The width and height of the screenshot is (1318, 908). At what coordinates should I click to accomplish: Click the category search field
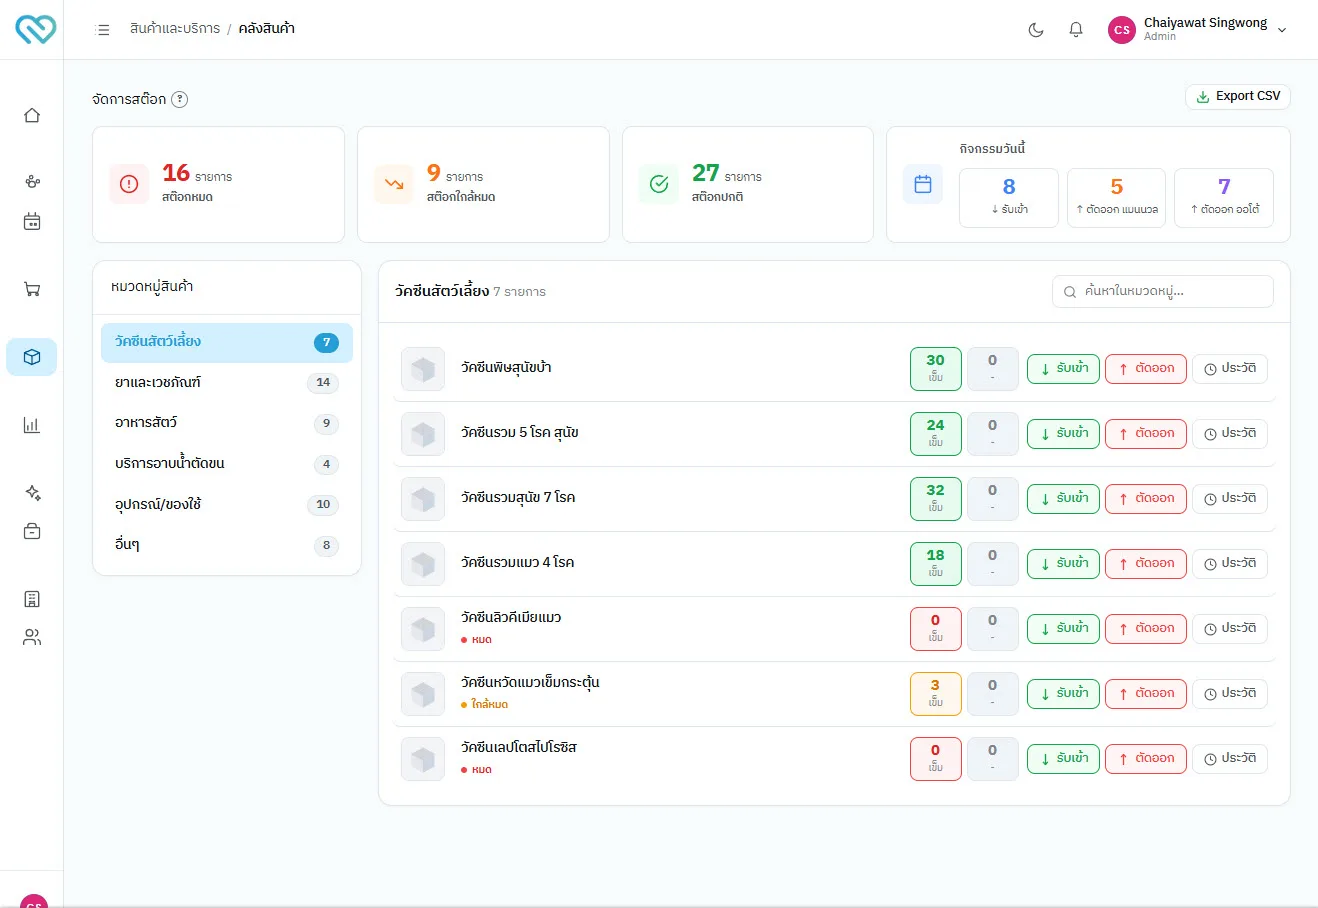1163,291
